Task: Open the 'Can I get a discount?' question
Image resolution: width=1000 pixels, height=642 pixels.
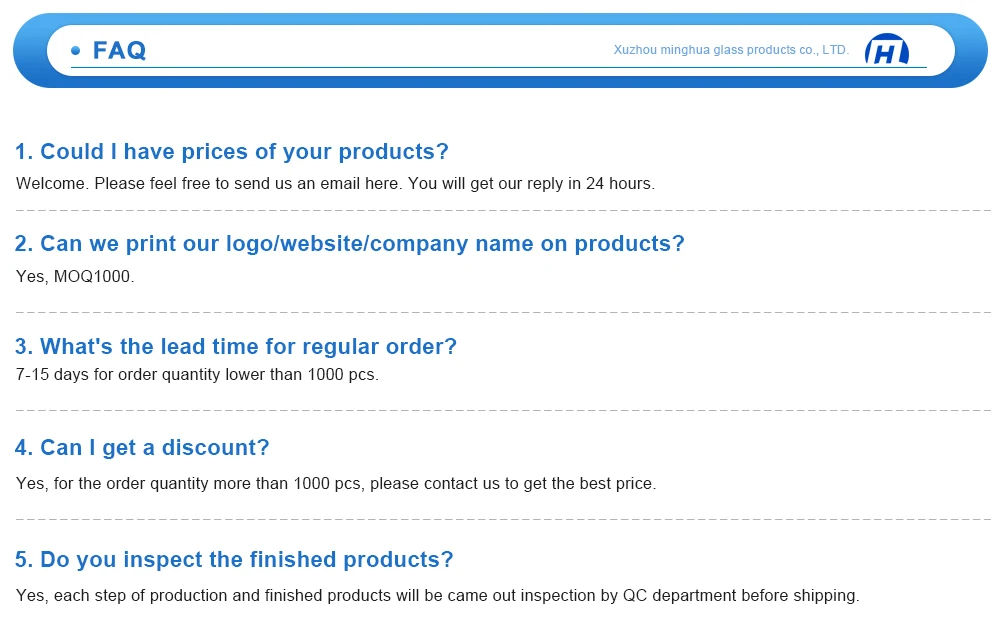Action: point(142,448)
